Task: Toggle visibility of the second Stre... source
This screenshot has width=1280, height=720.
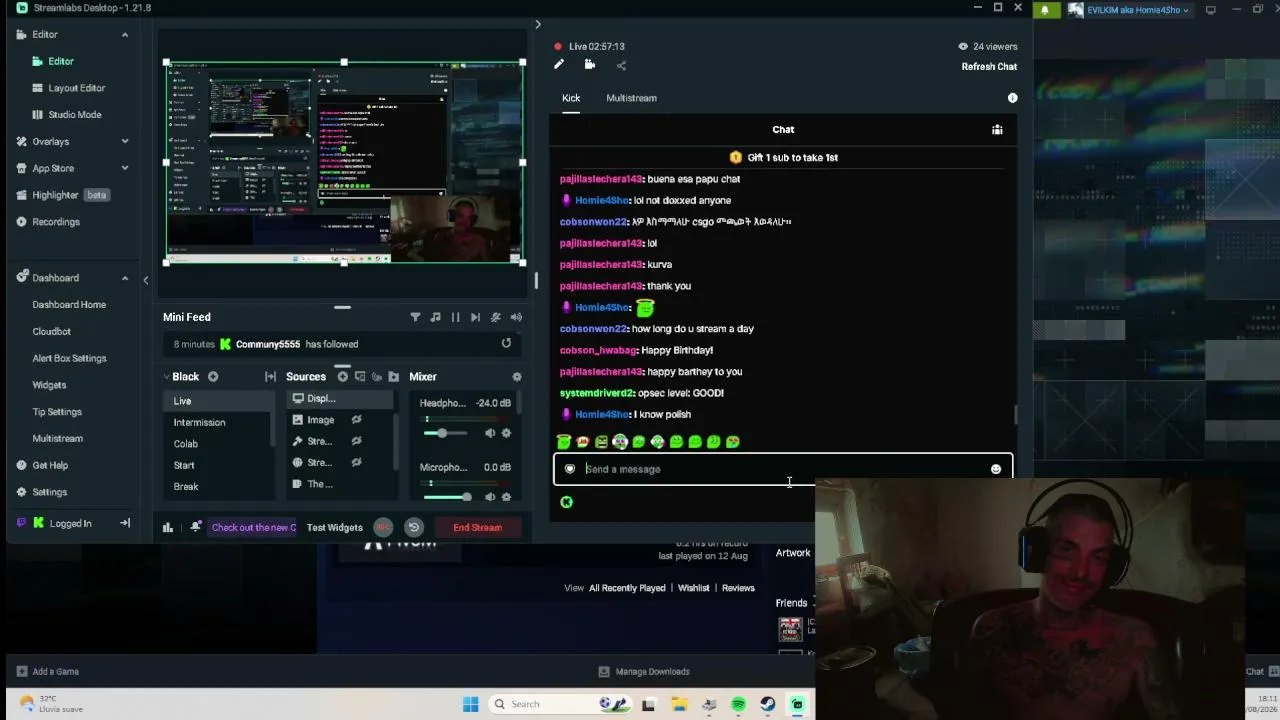Action: (x=356, y=462)
